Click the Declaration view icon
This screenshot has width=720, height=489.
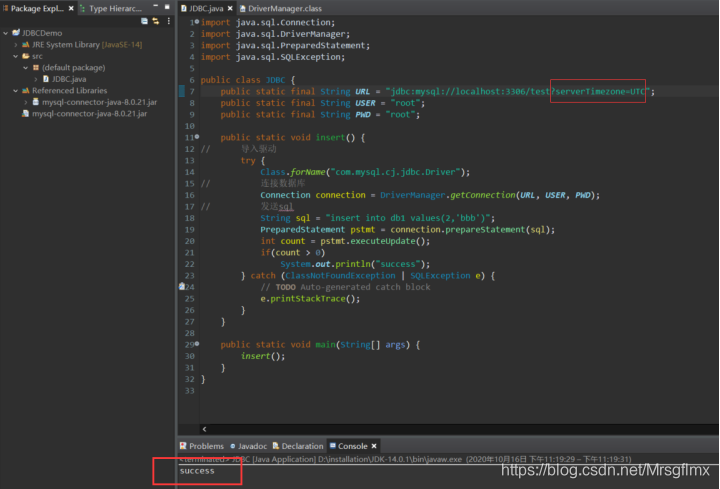(276, 446)
